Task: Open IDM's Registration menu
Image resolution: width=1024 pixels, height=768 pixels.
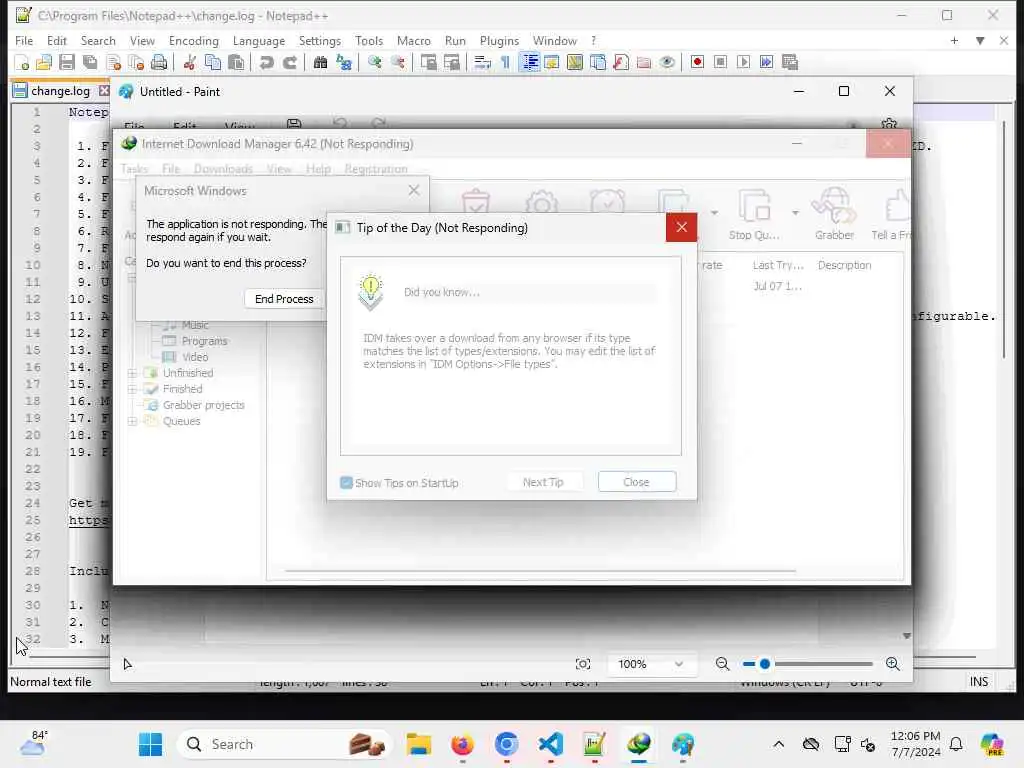Action: (x=376, y=169)
